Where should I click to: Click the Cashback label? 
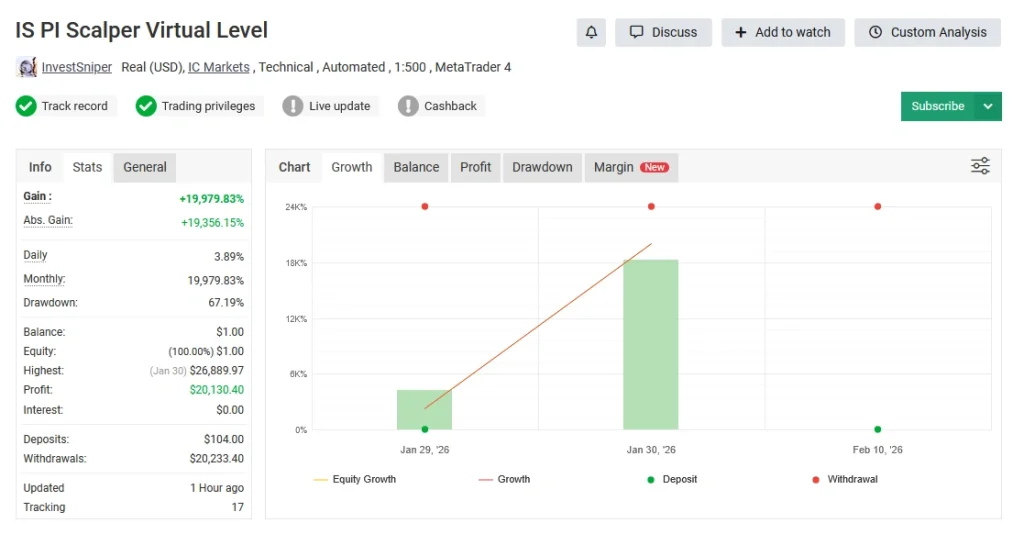[450, 106]
